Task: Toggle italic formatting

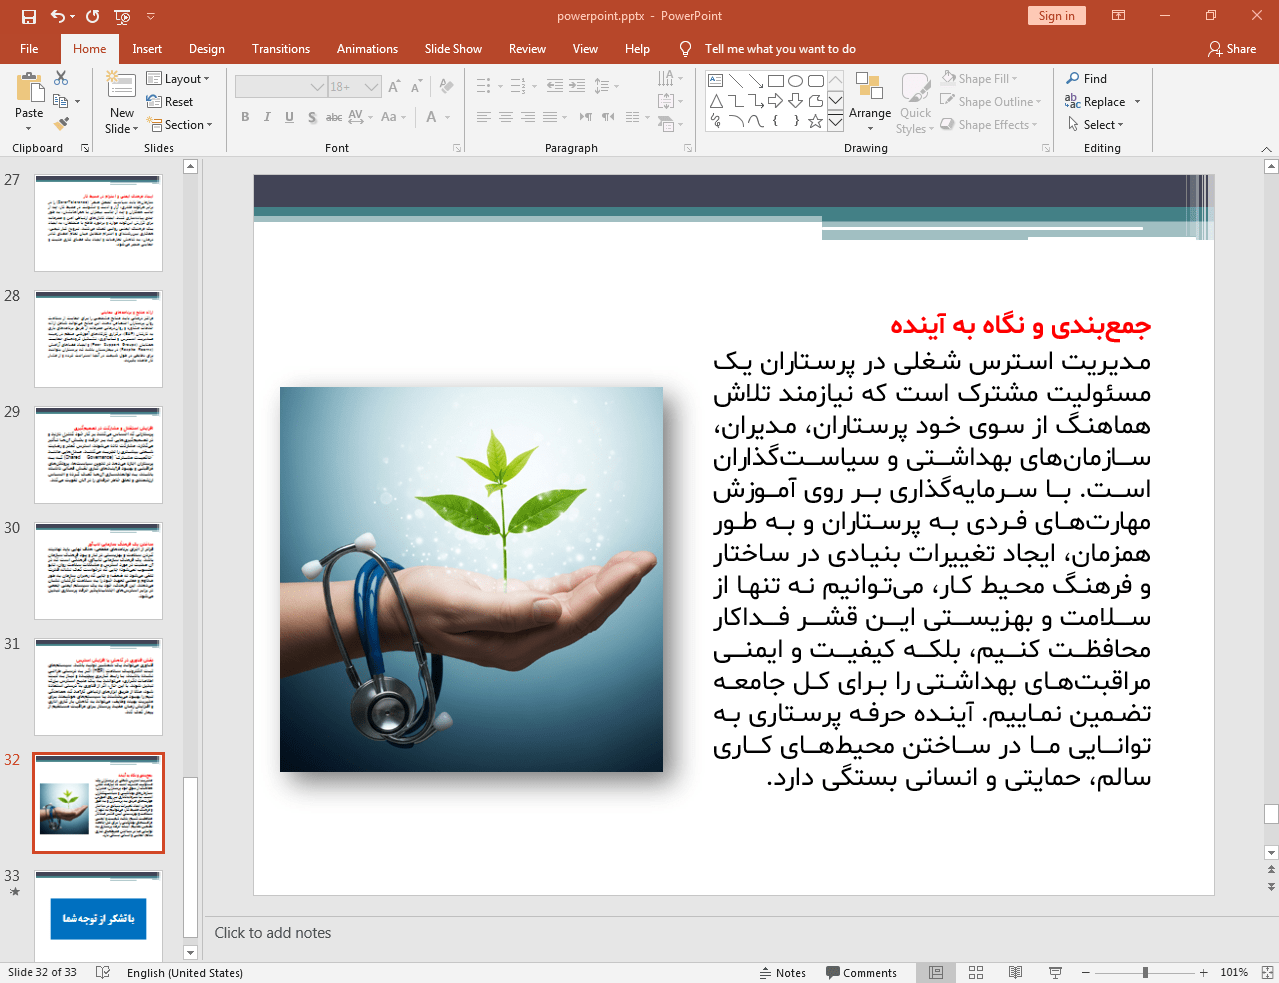Action: (265, 117)
